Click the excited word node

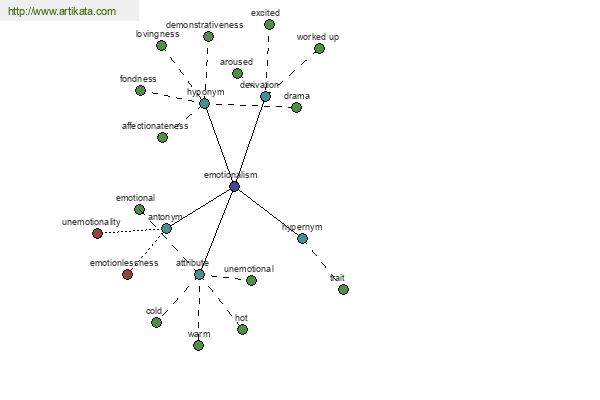[269, 24]
